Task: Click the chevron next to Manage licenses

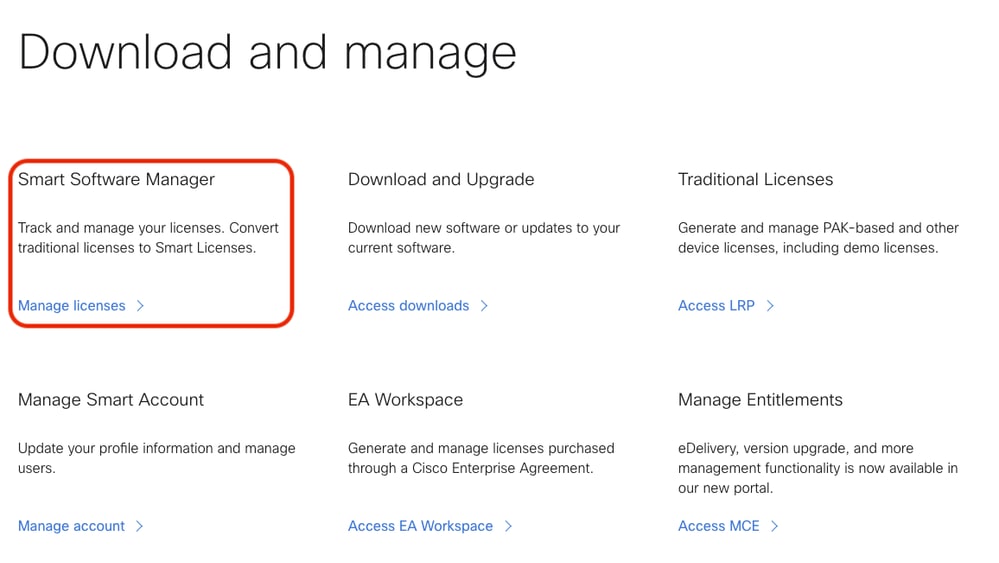Action: pyautogui.click(x=140, y=306)
